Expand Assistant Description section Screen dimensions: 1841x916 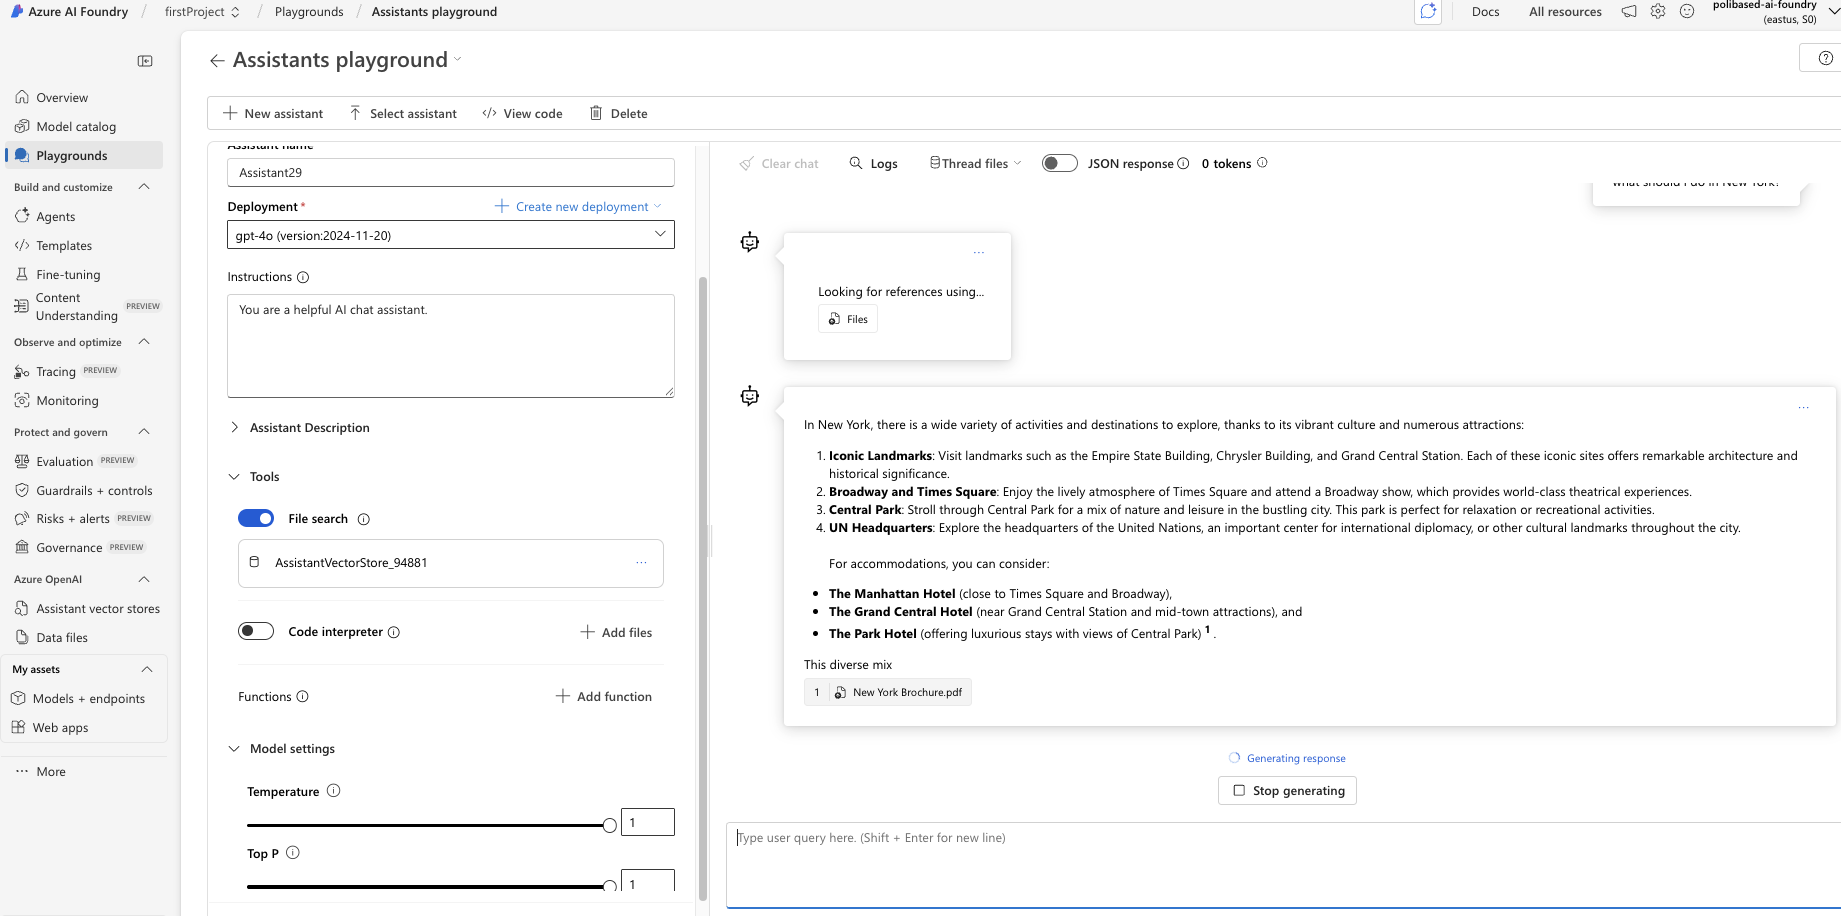(x=300, y=428)
